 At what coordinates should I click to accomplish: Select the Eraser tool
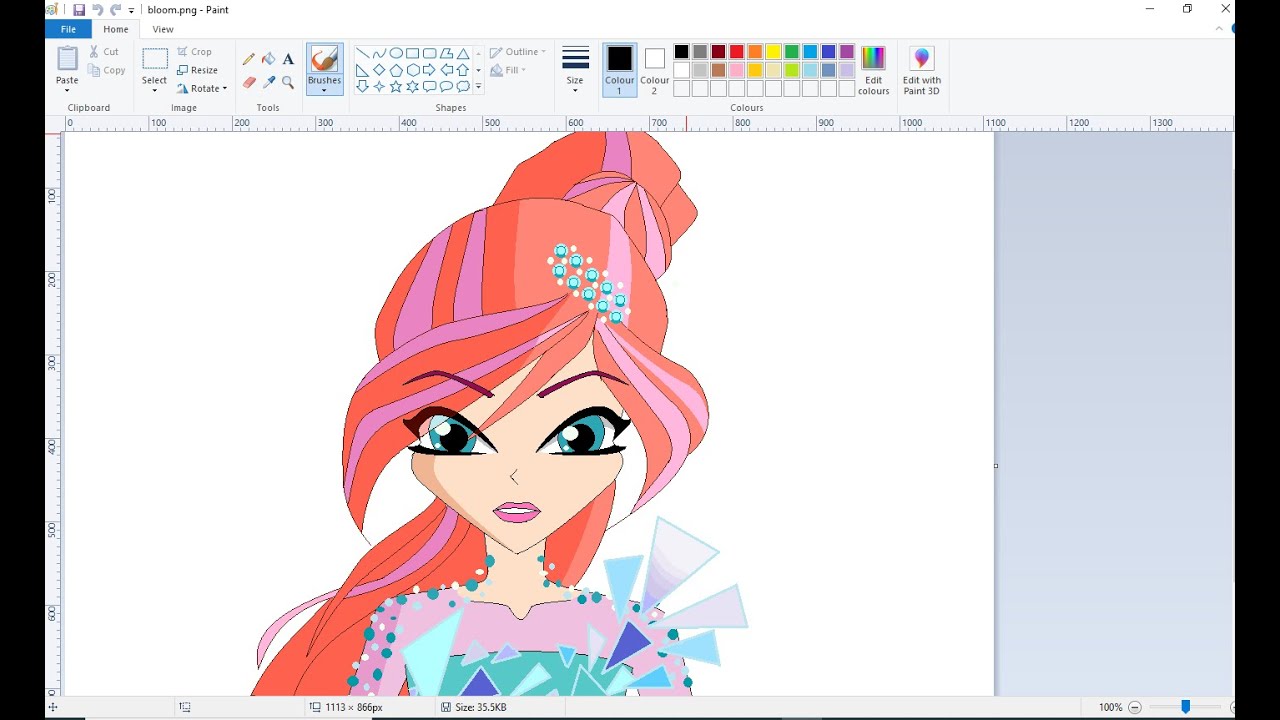click(249, 82)
